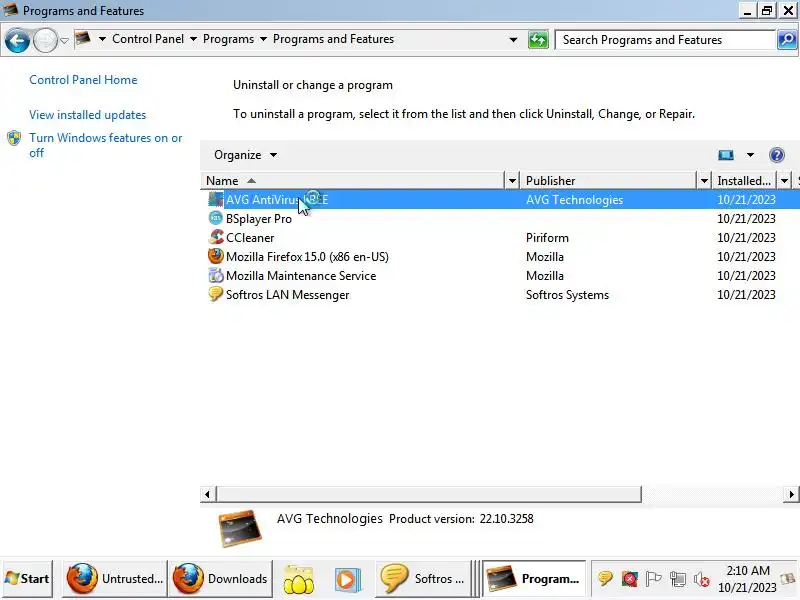Open the Installed On column filter dropdown

point(784,181)
